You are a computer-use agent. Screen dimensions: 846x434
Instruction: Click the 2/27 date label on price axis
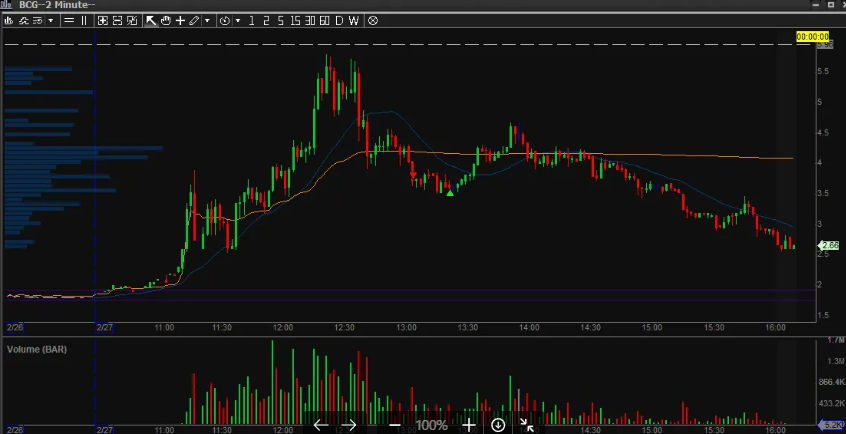pyautogui.click(x=105, y=328)
